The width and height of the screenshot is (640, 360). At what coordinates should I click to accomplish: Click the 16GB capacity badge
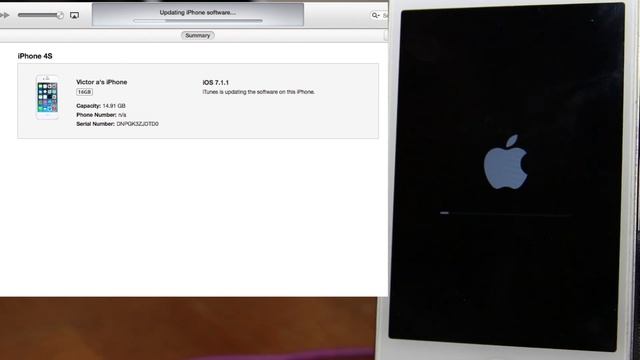pos(84,92)
